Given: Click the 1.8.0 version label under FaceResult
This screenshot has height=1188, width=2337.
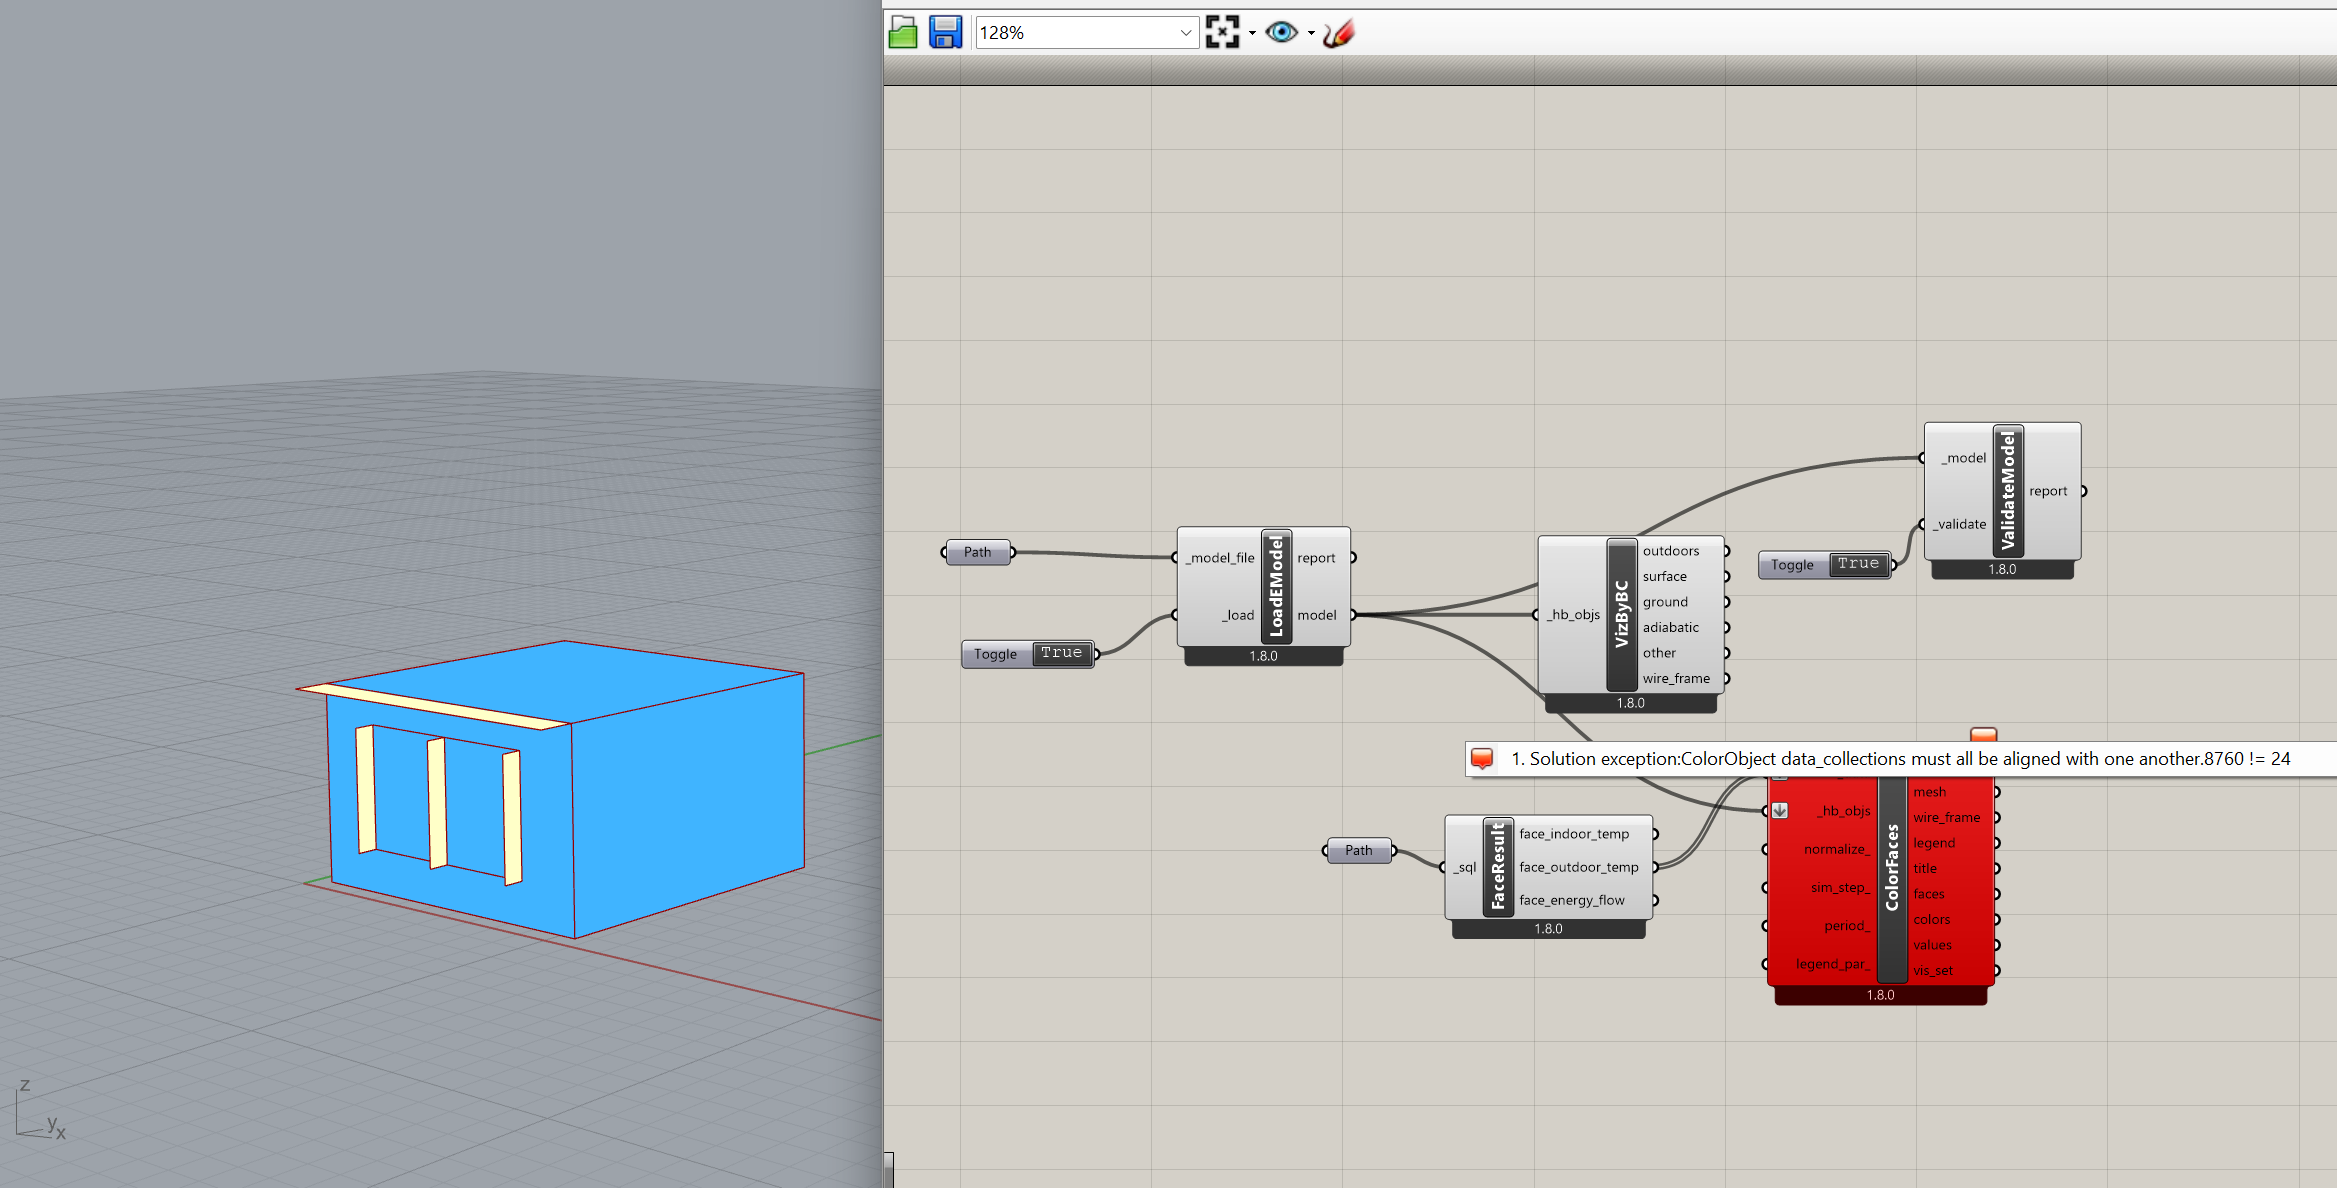Looking at the screenshot, I should point(1548,929).
